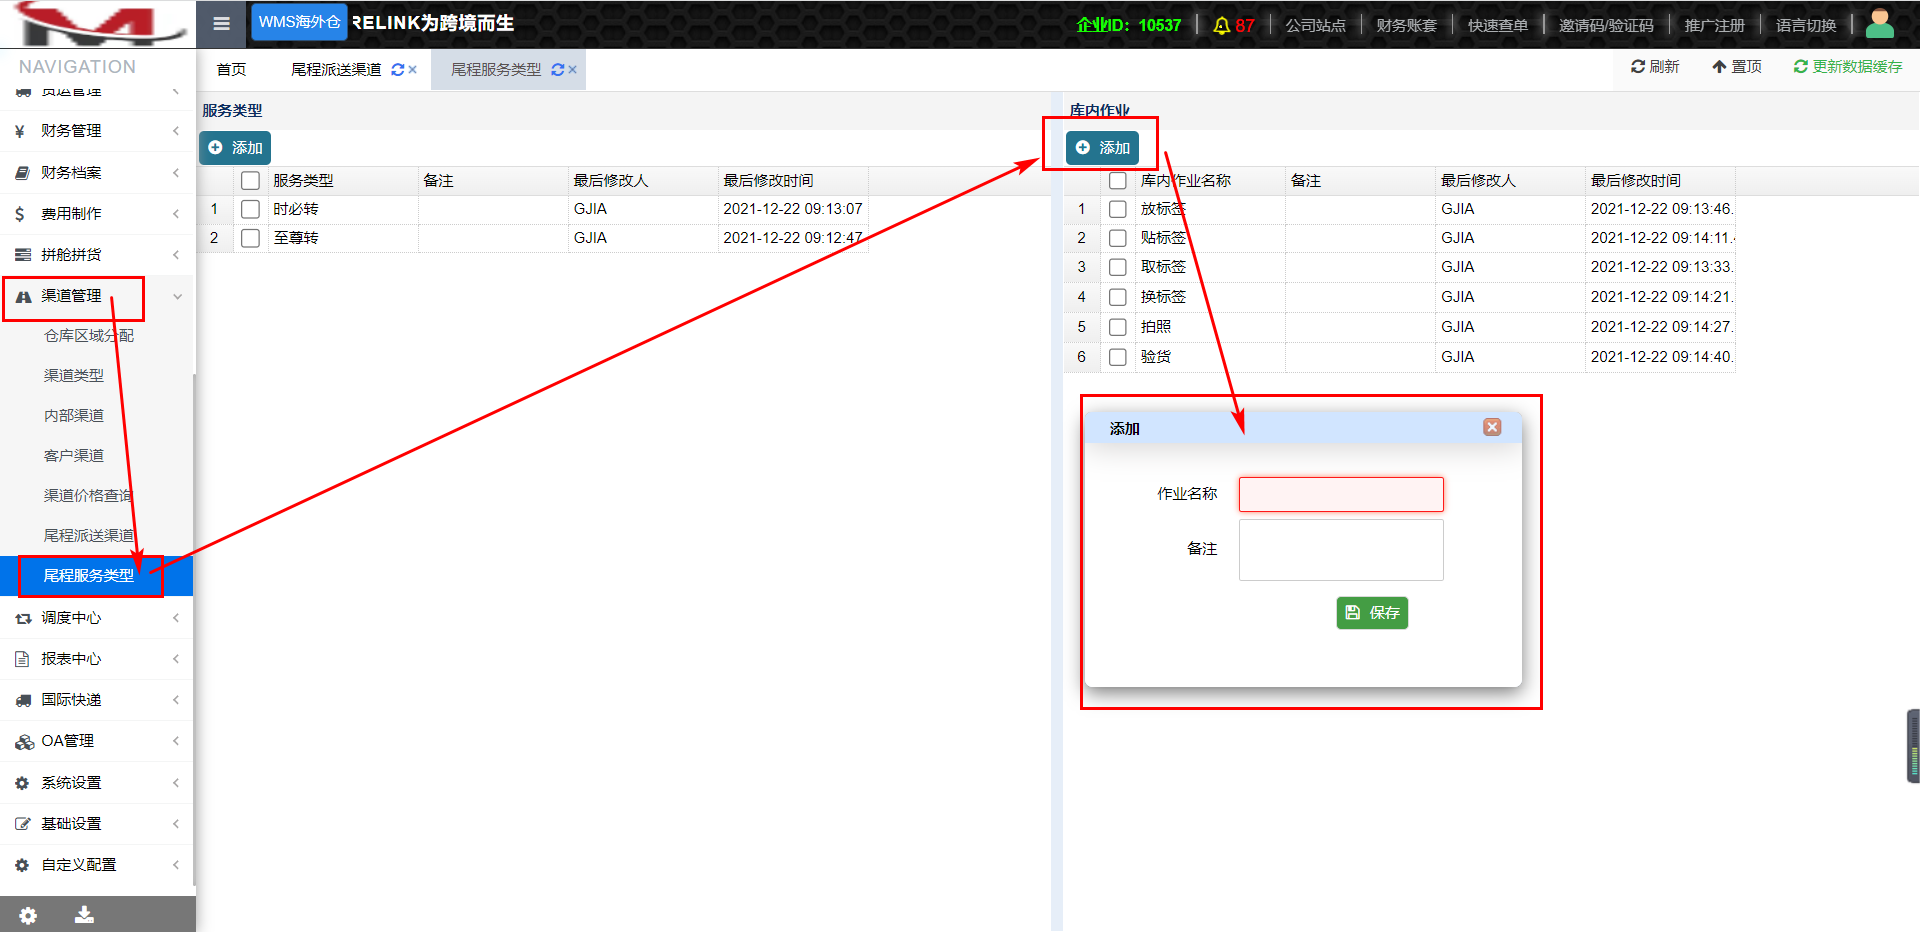
Task: Expand the 拼舱拼货 menu chevron
Action: pyautogui.click(x=176, y=255)
